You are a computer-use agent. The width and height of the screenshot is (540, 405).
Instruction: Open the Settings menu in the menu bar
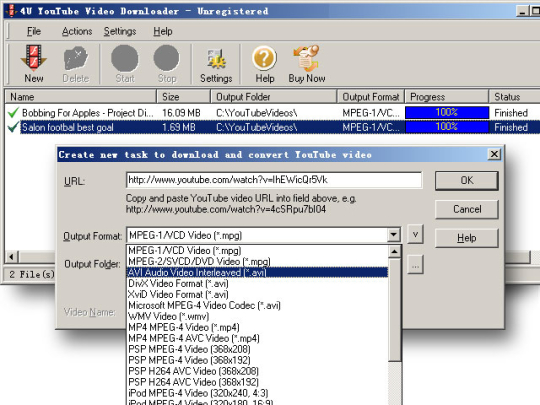[120, 31]
